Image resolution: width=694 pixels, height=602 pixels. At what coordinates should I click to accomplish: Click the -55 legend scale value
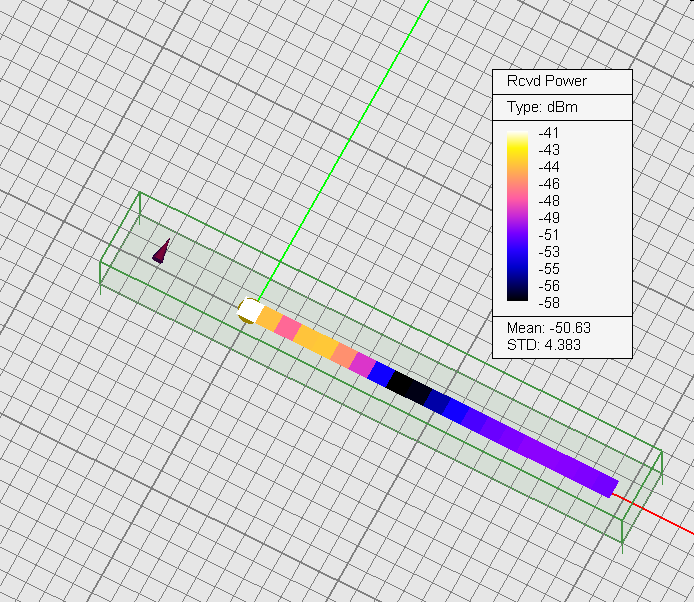(x=549, y=269)
